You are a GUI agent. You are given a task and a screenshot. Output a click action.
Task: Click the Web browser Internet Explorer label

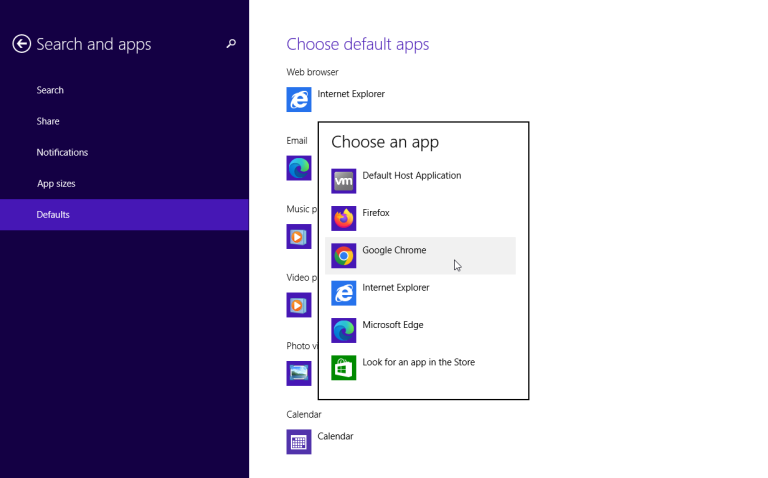coord(351,94)
